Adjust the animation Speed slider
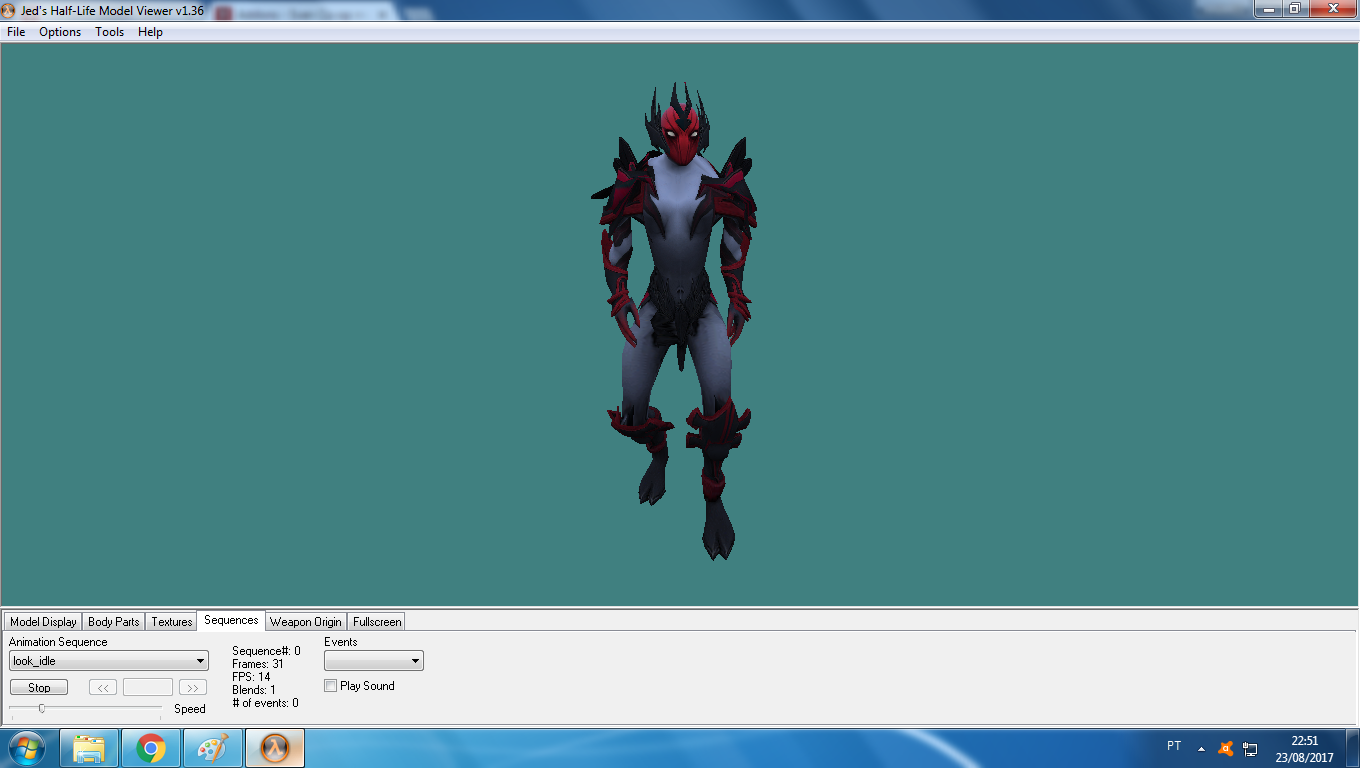This screenshot has width=1361, height=768. coord(42,708)
